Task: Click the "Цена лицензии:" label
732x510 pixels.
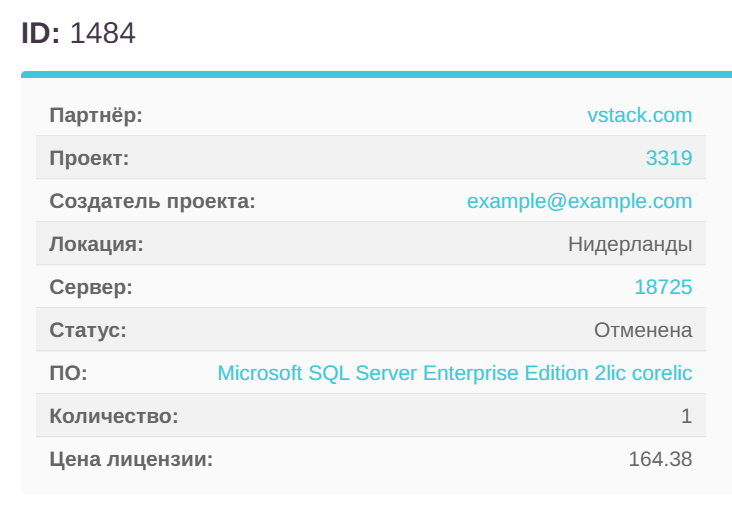Action: (131, 459)
